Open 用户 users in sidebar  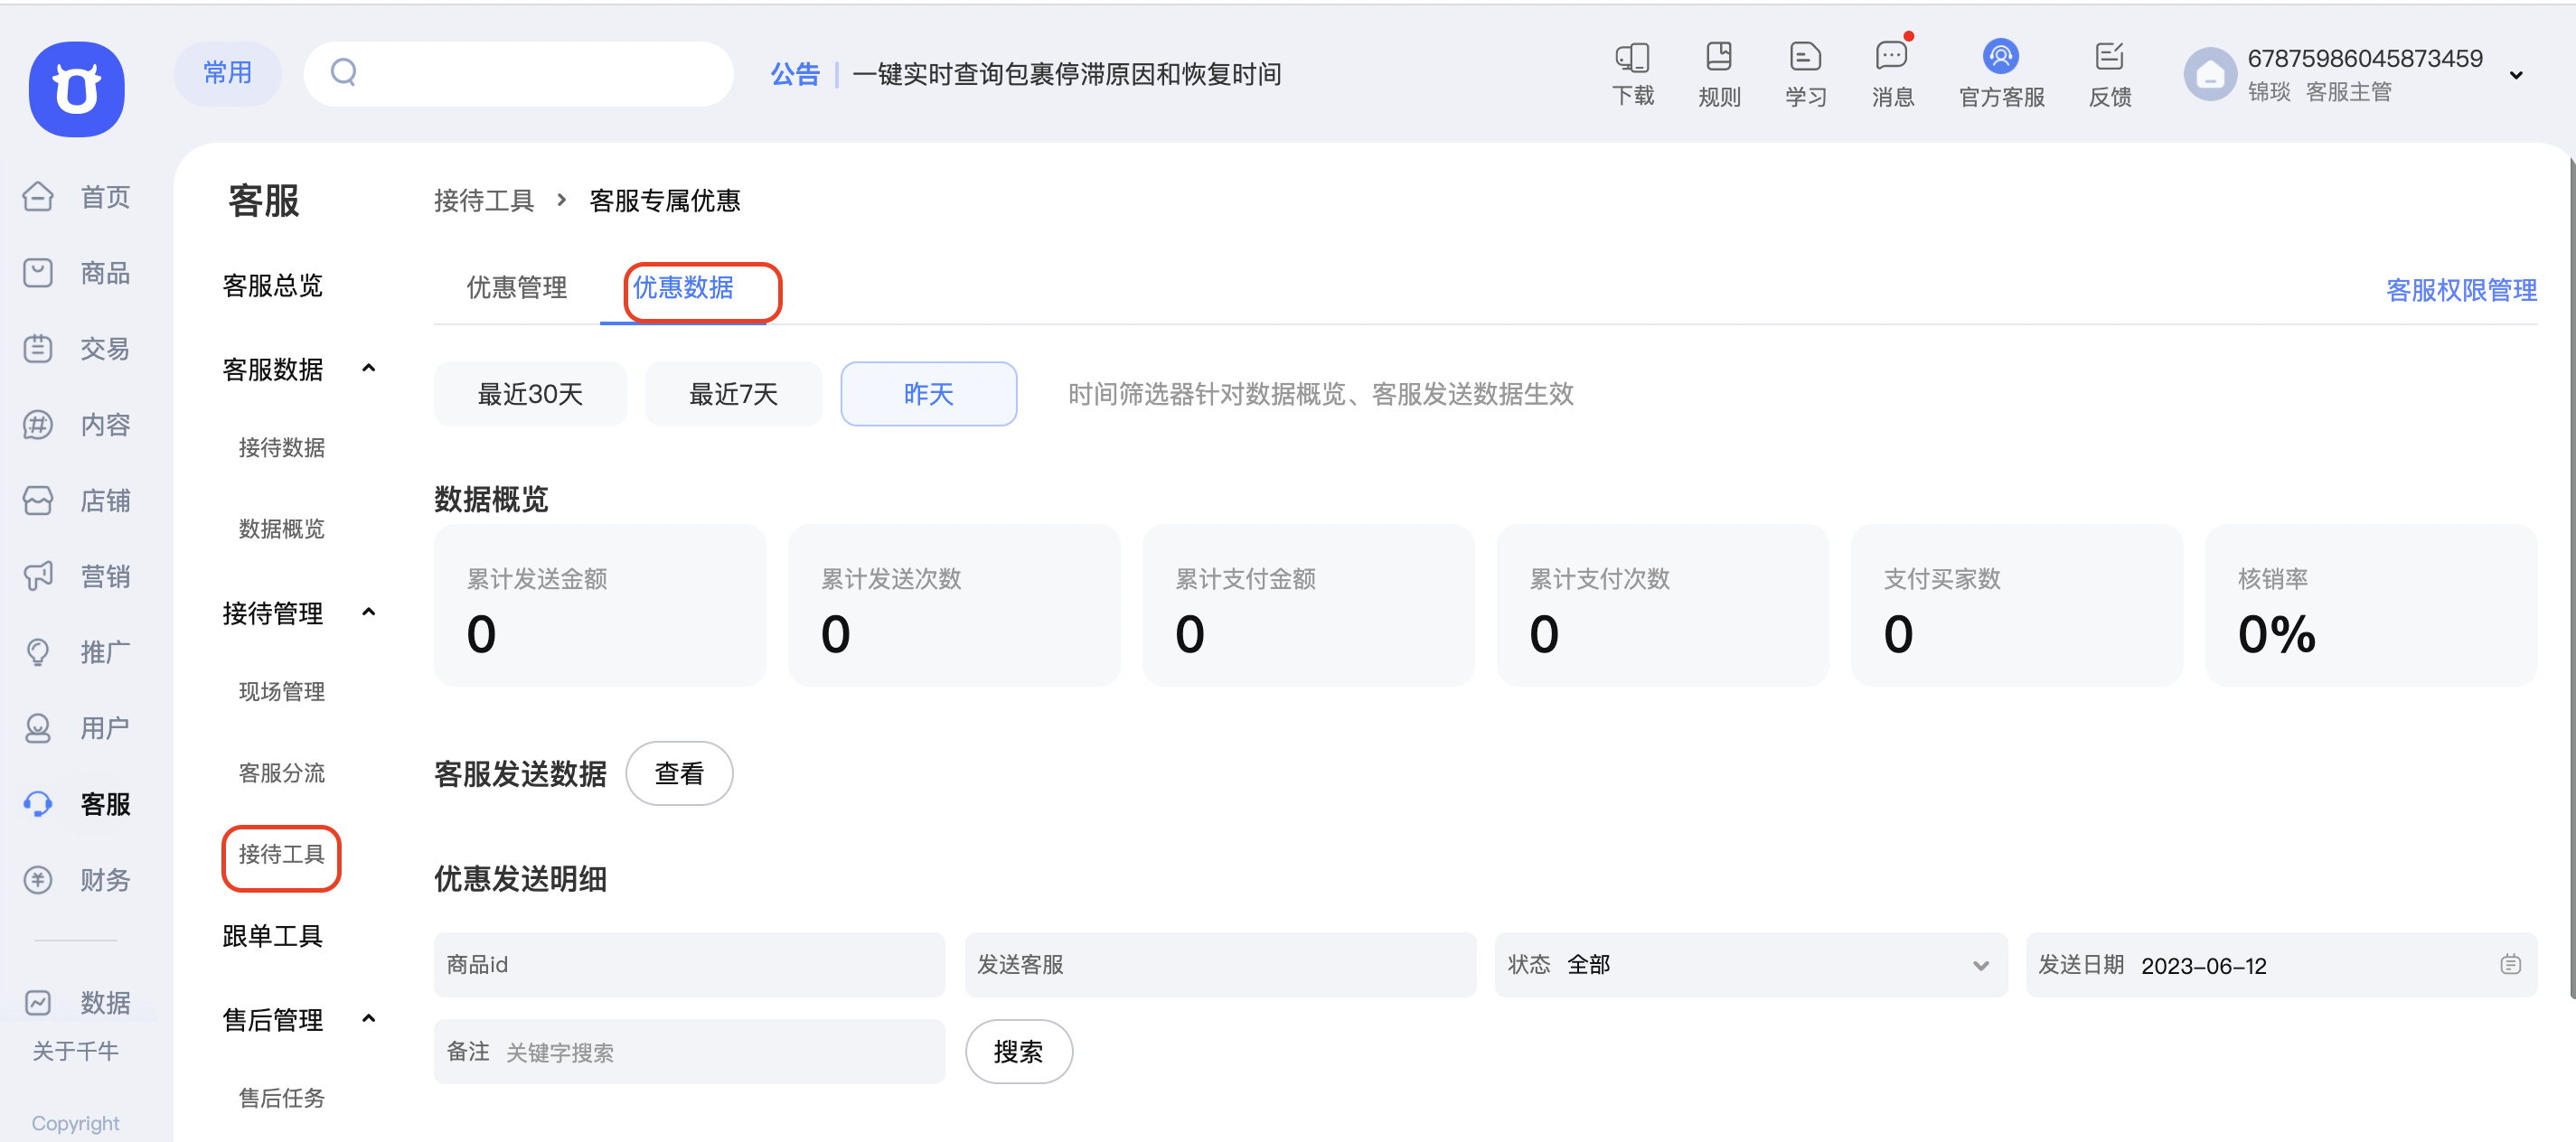tap(77, 728)
